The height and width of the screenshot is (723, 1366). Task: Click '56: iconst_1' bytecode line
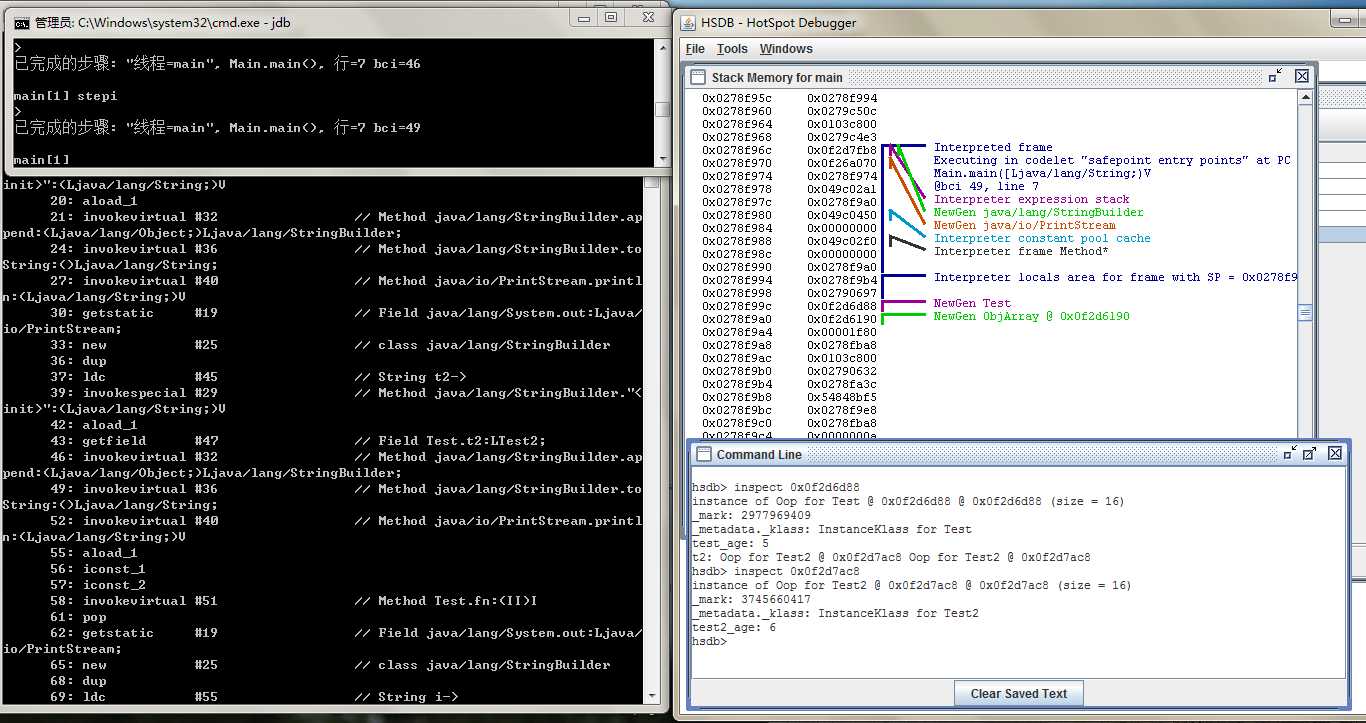point(97,568)
